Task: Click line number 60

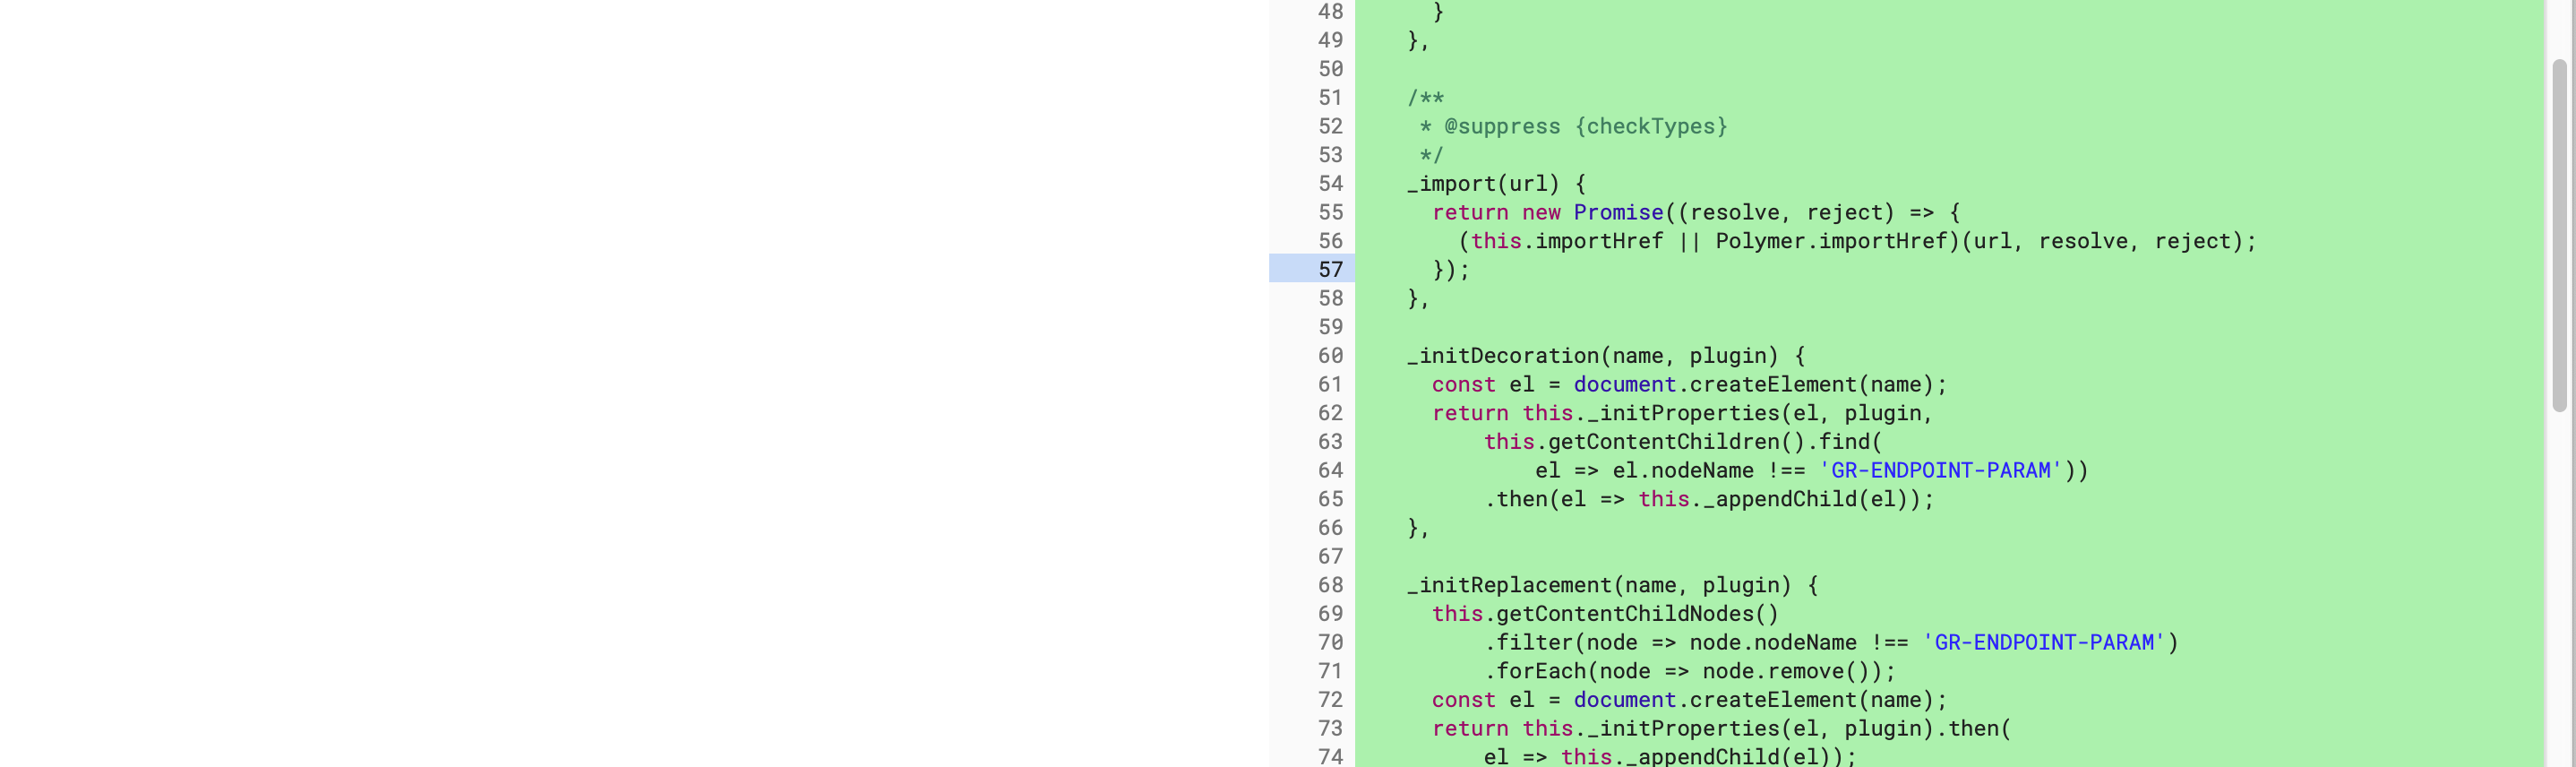Action: 1330,356
